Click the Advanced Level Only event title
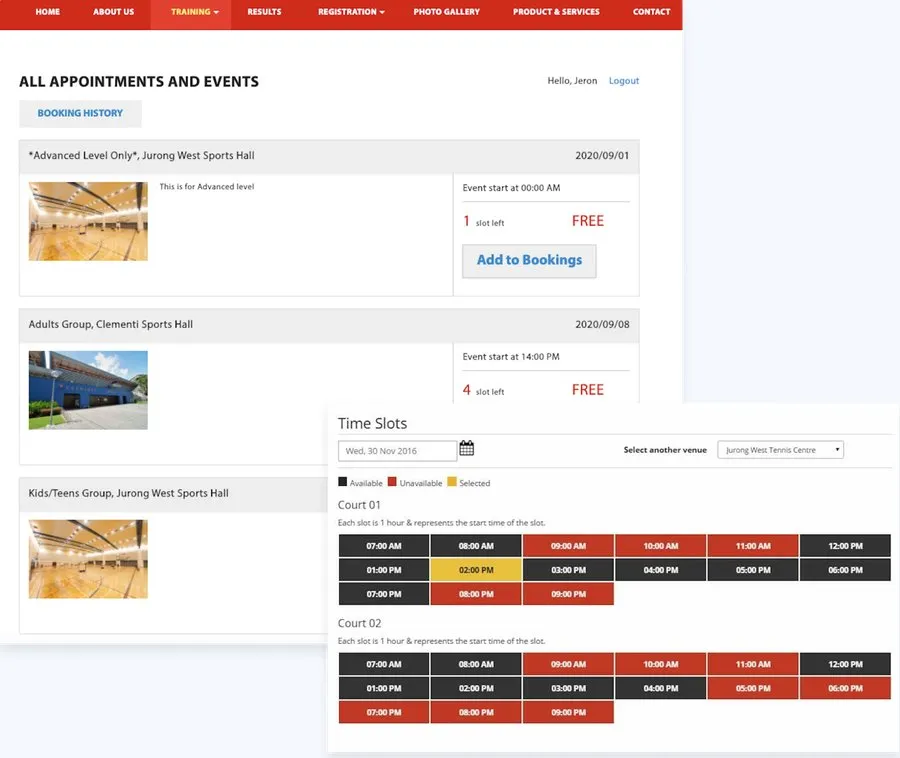The height and width of the screenshot is (758, 900). 141,156
